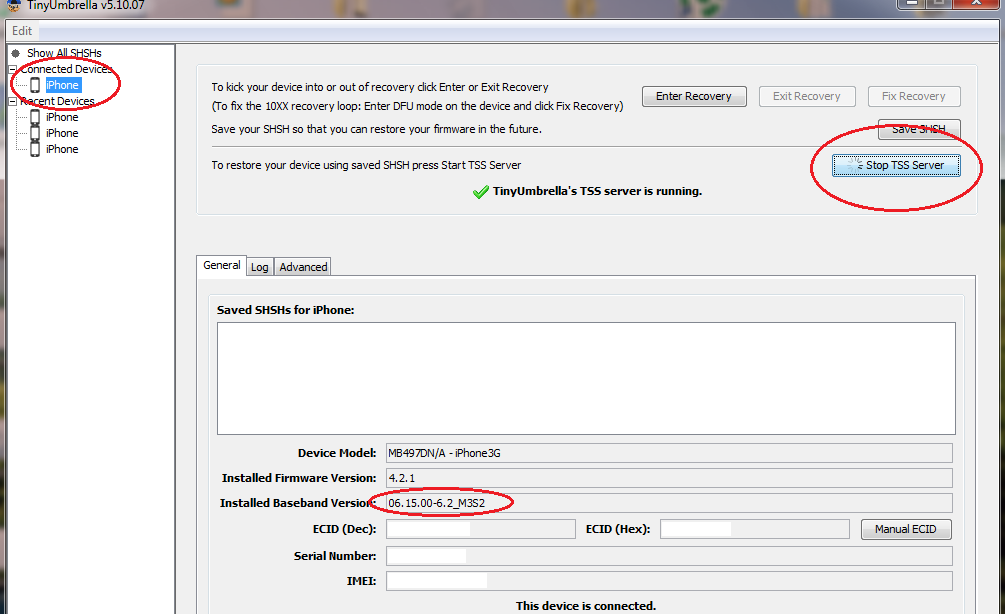Switch to the General tab
Viewport: 1005px width, 614px height.
221,265
